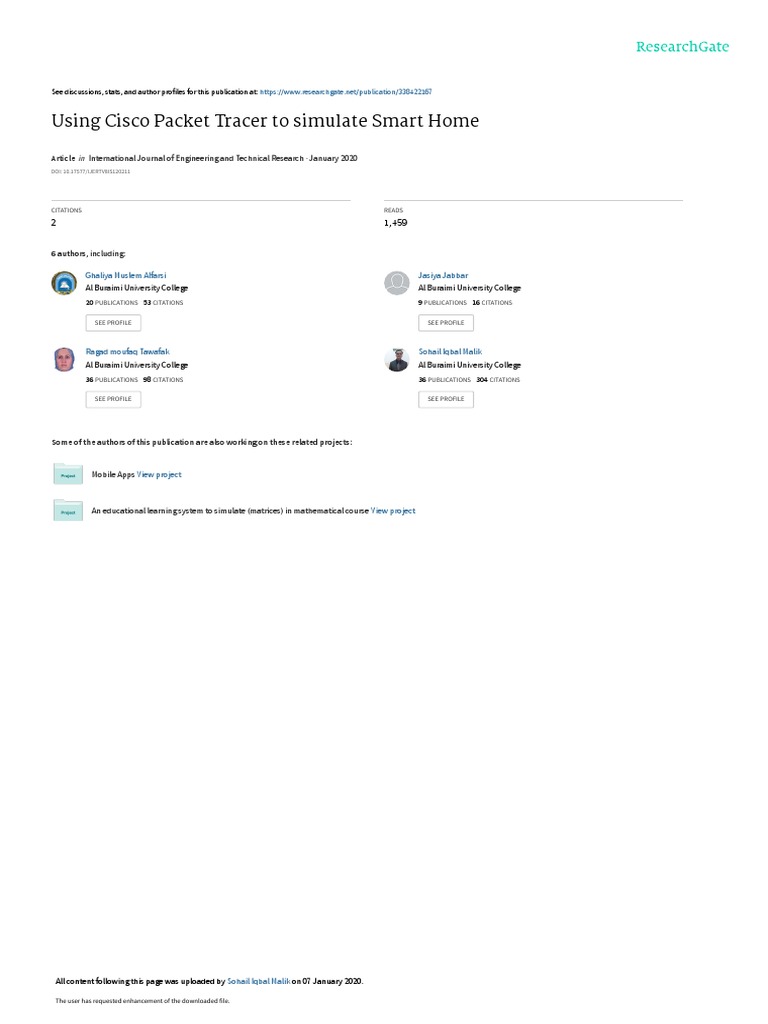768x1024 pixels.
Task: Click the Mobile Apps project folder icon
Action: coord(68,474)
